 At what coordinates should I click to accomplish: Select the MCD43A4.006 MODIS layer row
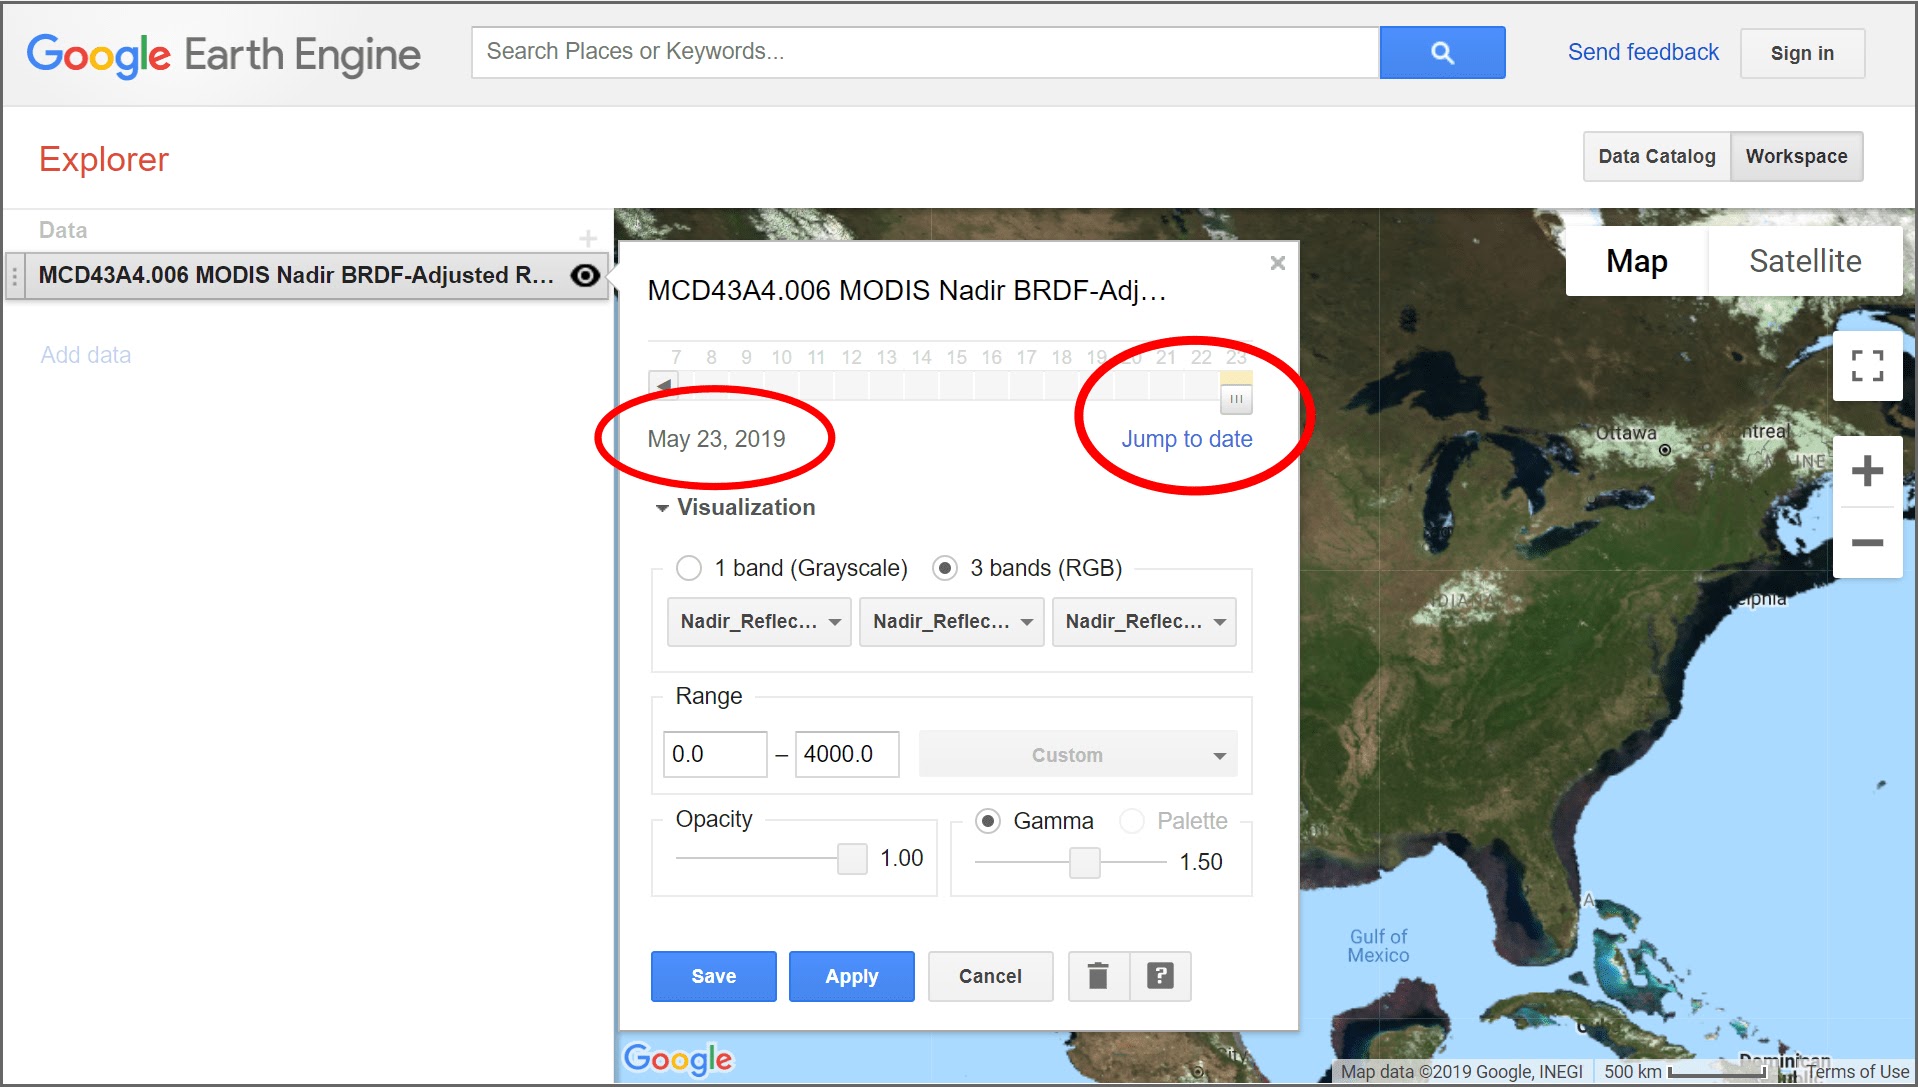tap(306, 276)
